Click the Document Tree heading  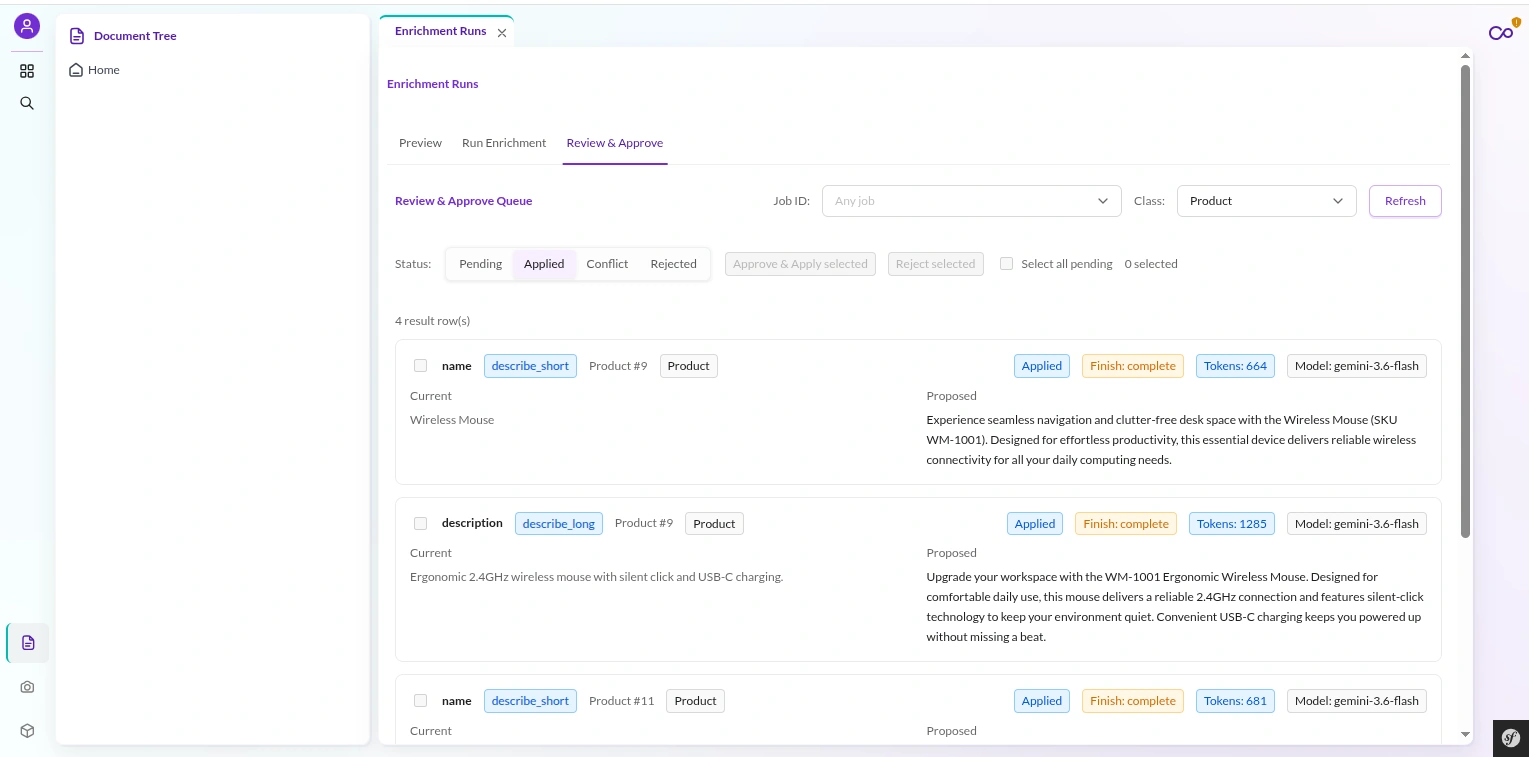[135, 36]
